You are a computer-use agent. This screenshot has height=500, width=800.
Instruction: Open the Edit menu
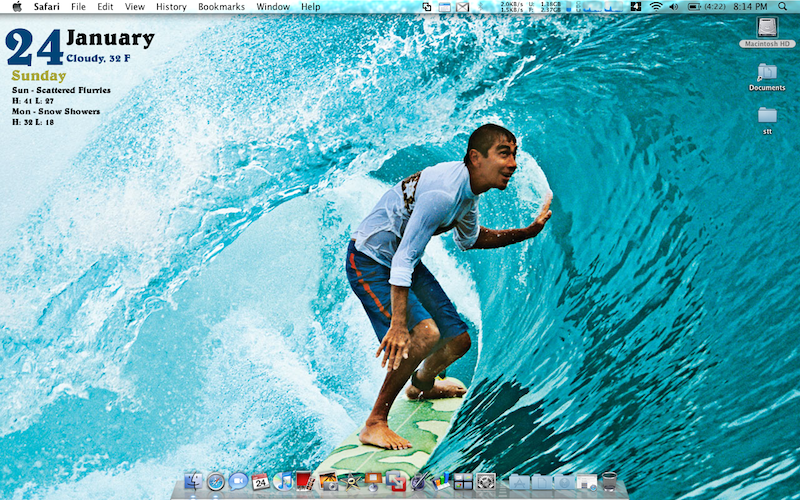click(x=105, y=7)
